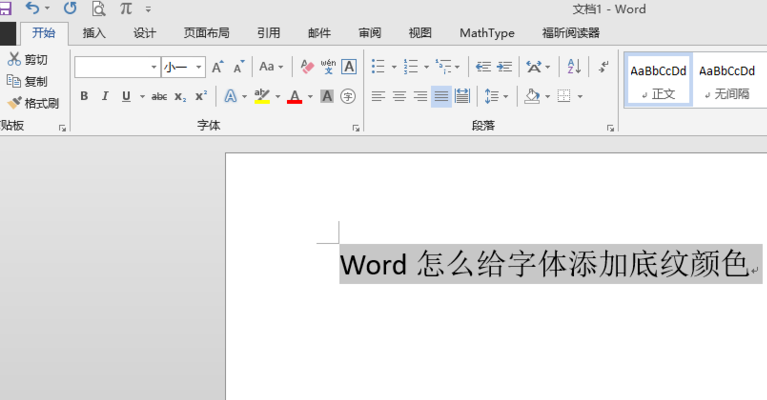Screen dimensions: 767x400
Task: Apply yellow text highlight color
Action: pyautogui.click(x=262, y=96)
